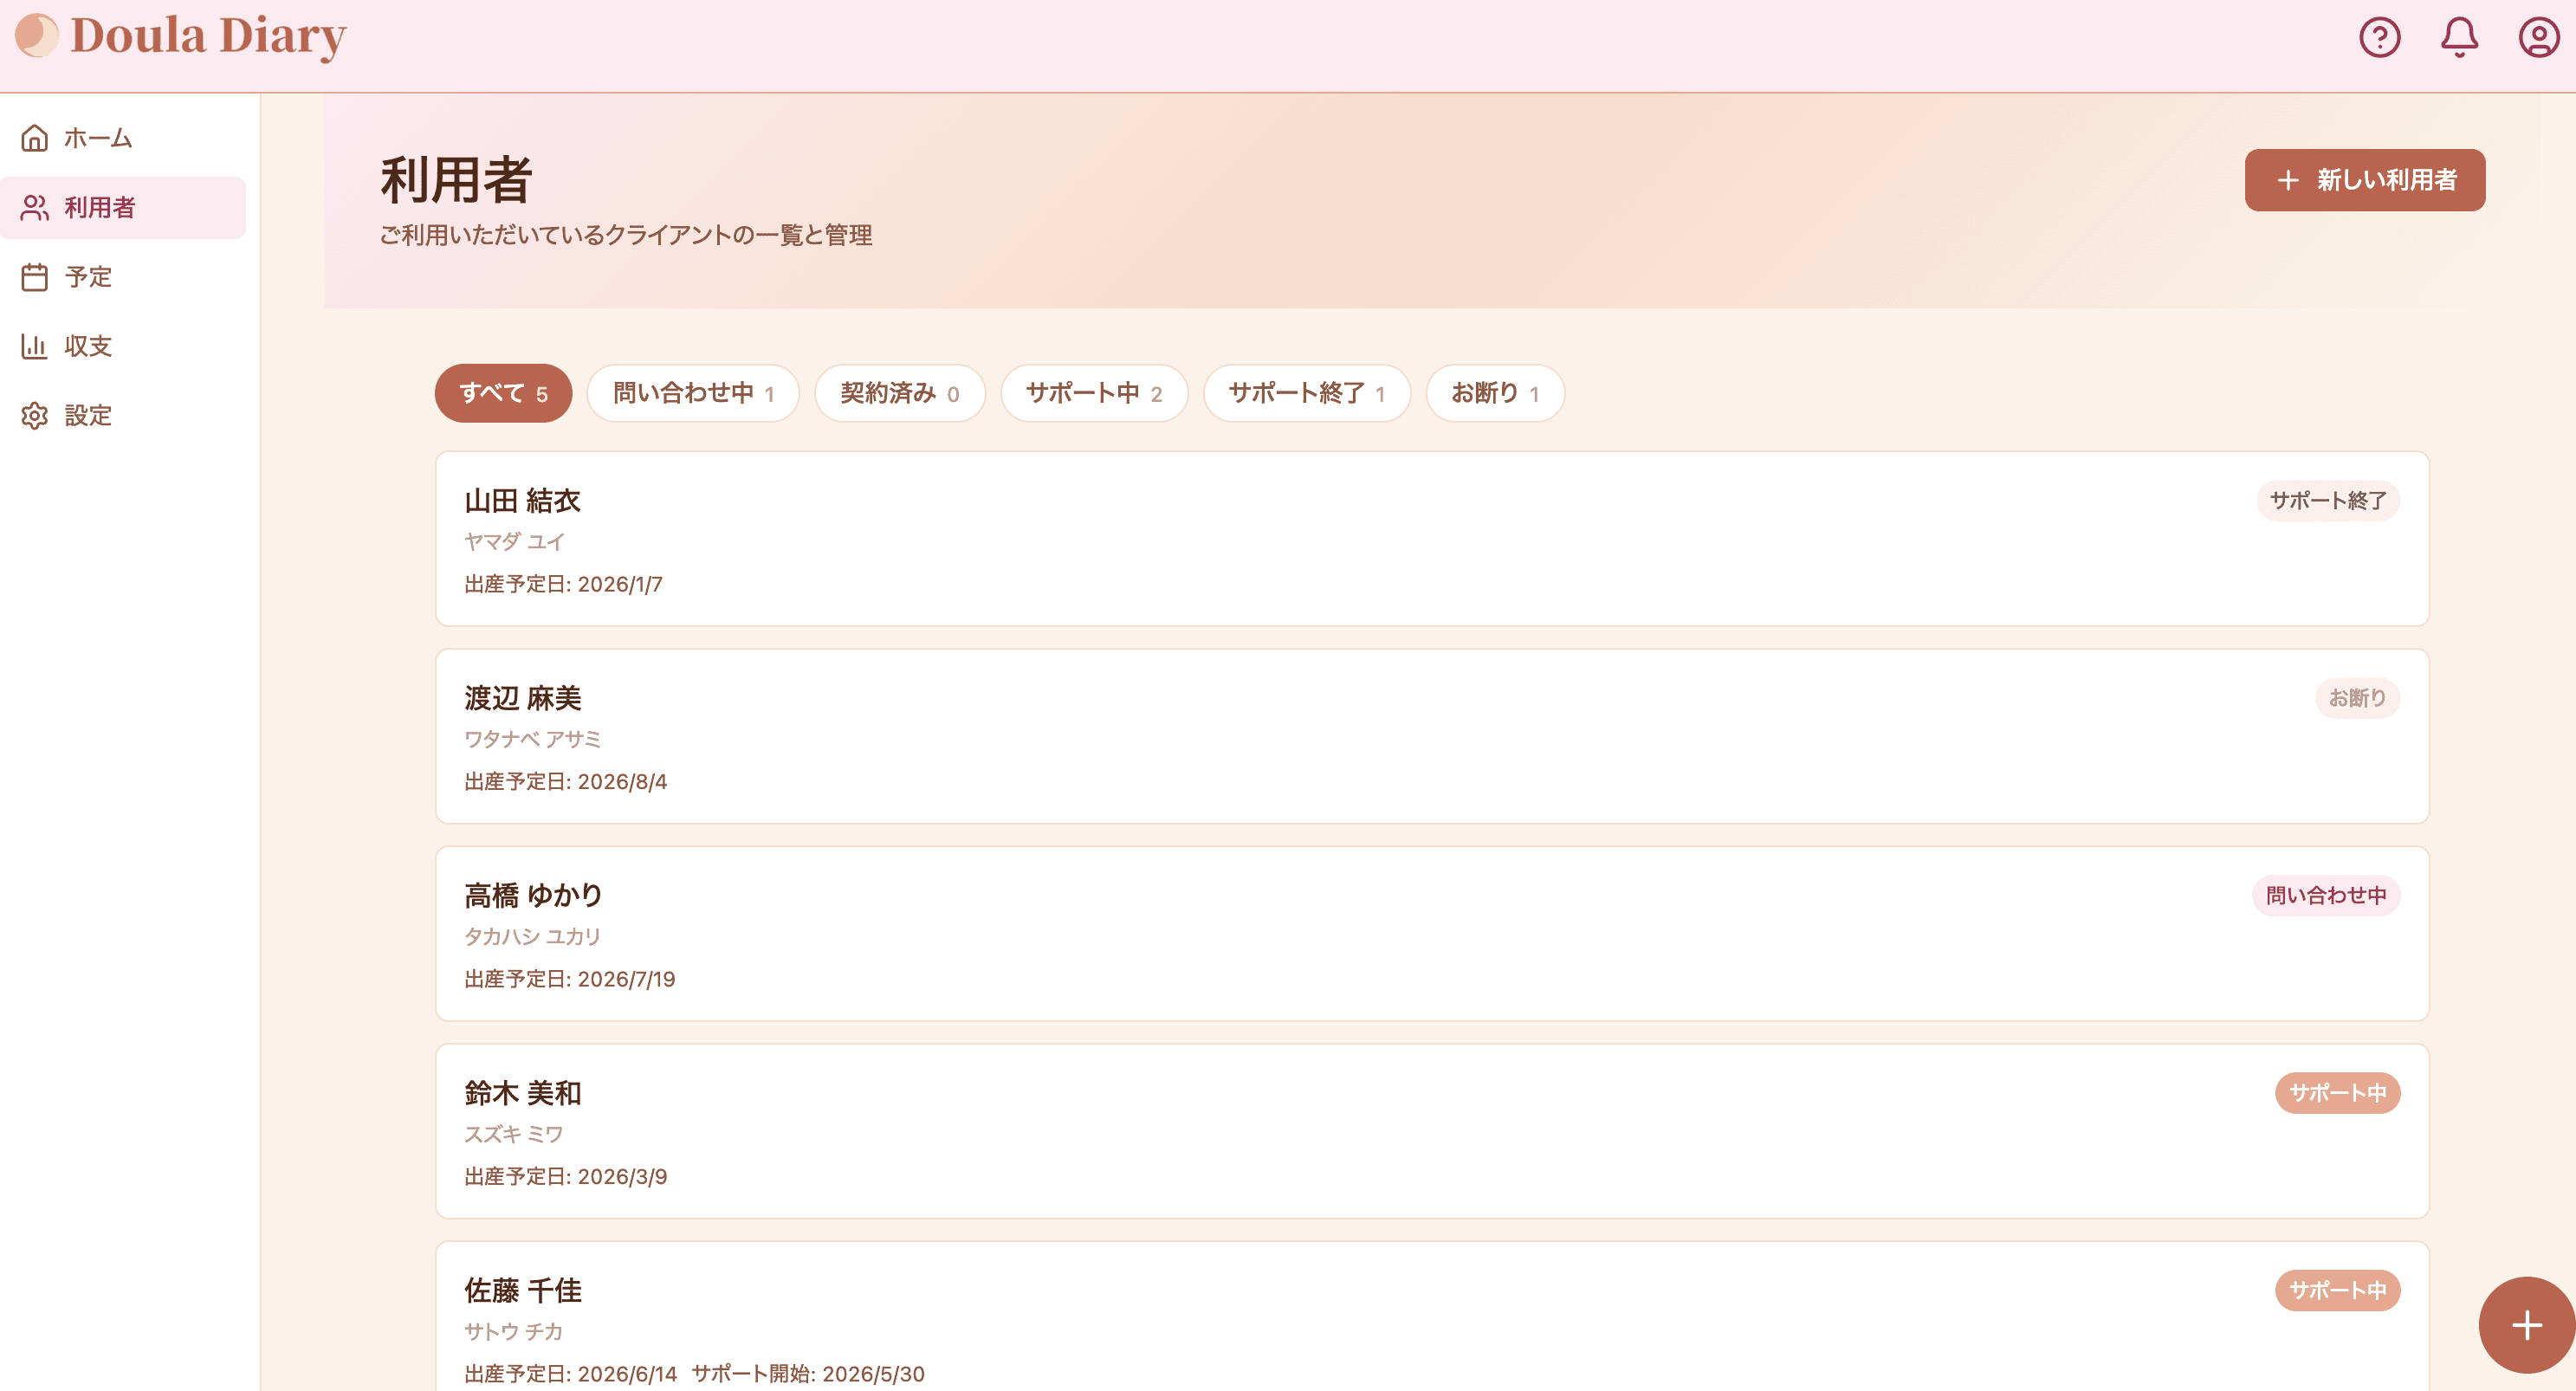This screenshot has height=1391, width=2576.
Task: Click 出産予定日: 2026/8/4 text
Action: click(x=565, y=782)
